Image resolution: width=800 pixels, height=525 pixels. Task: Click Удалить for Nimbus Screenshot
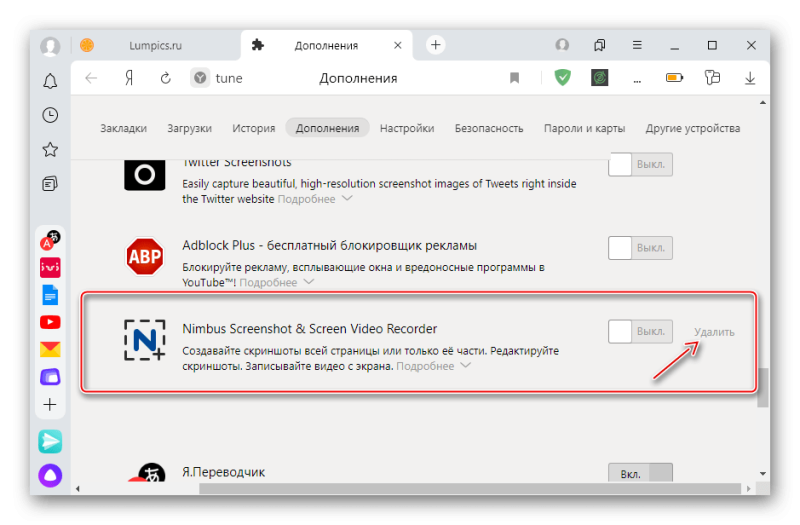pyautogui.click(x=714, y=332)
